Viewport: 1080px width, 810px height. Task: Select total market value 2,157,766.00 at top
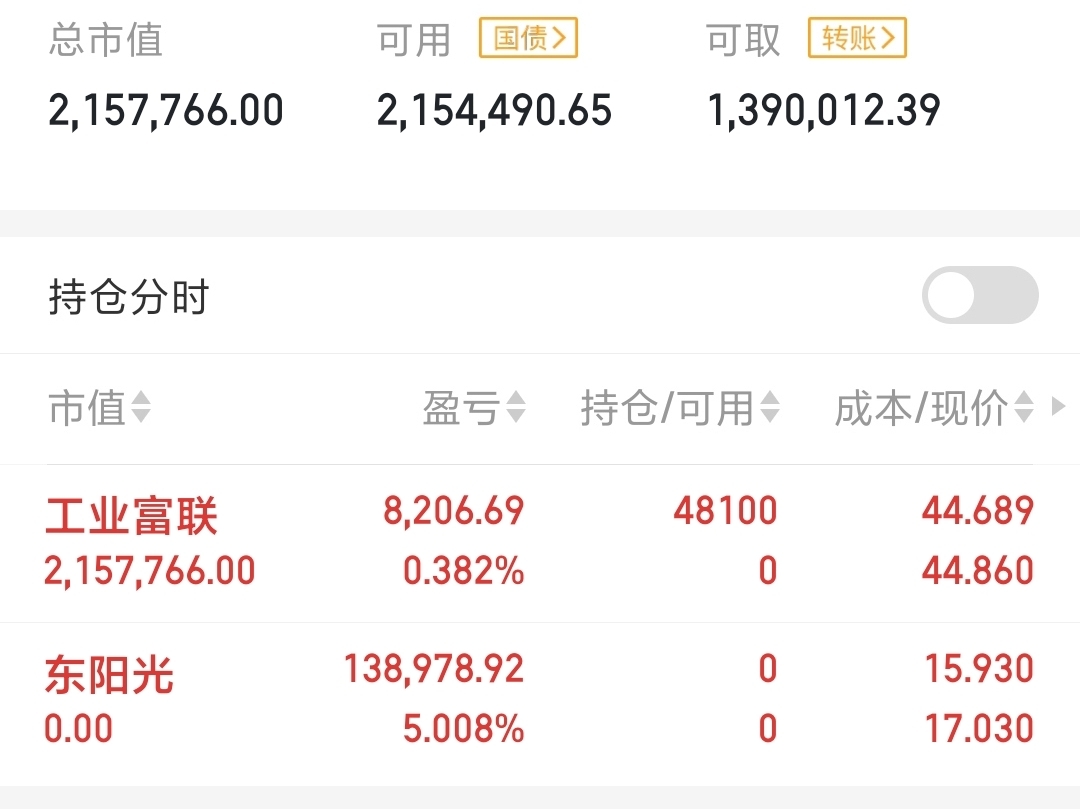166,111
